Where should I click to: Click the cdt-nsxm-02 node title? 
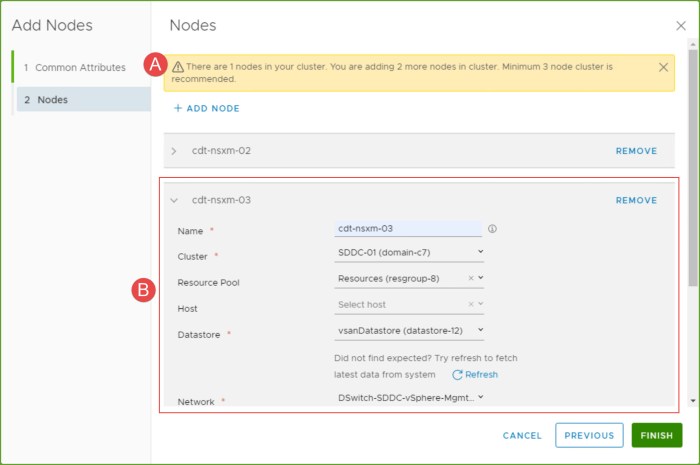(x=221, y=151)
